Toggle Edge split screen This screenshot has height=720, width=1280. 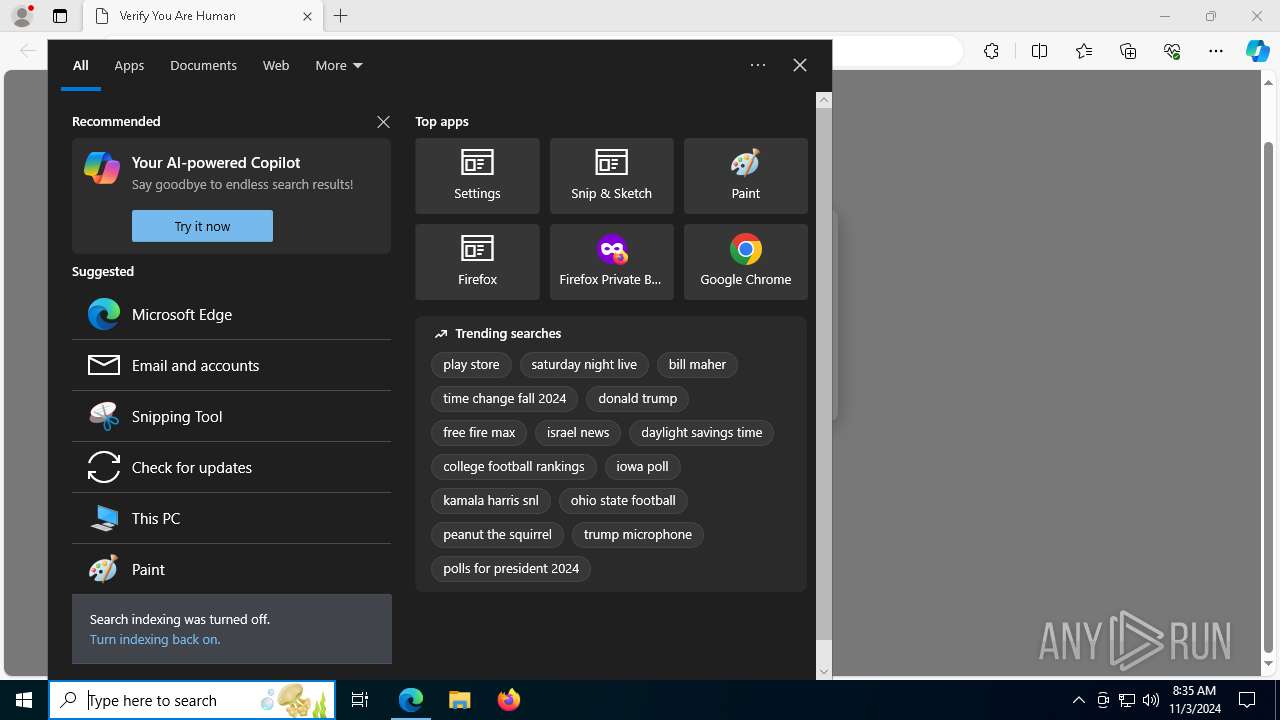[x=1039, y=51]
